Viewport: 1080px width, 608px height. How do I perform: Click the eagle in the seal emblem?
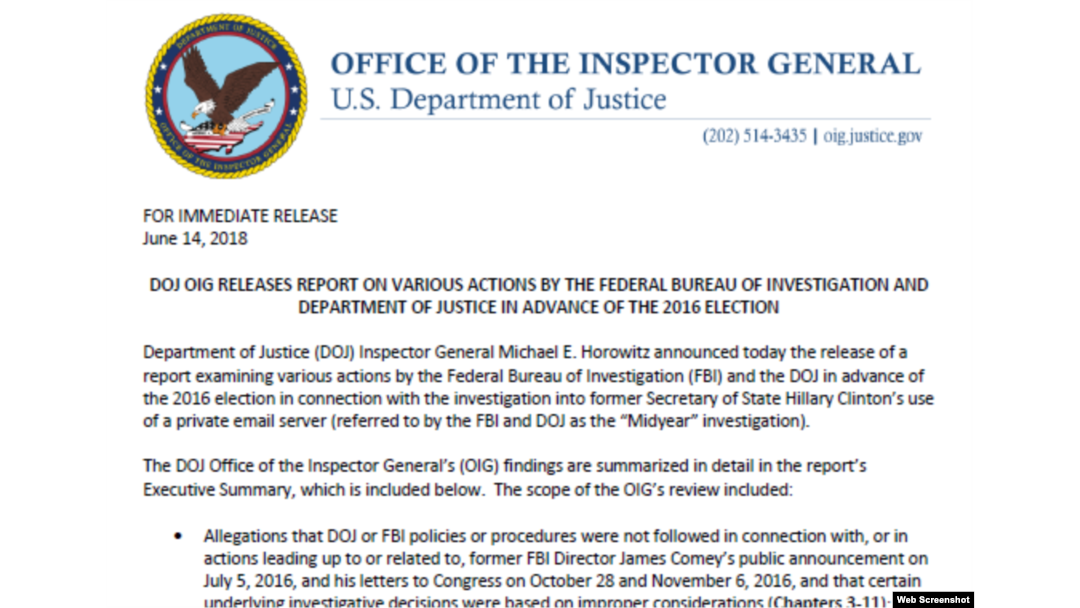[x=227, y=93]
